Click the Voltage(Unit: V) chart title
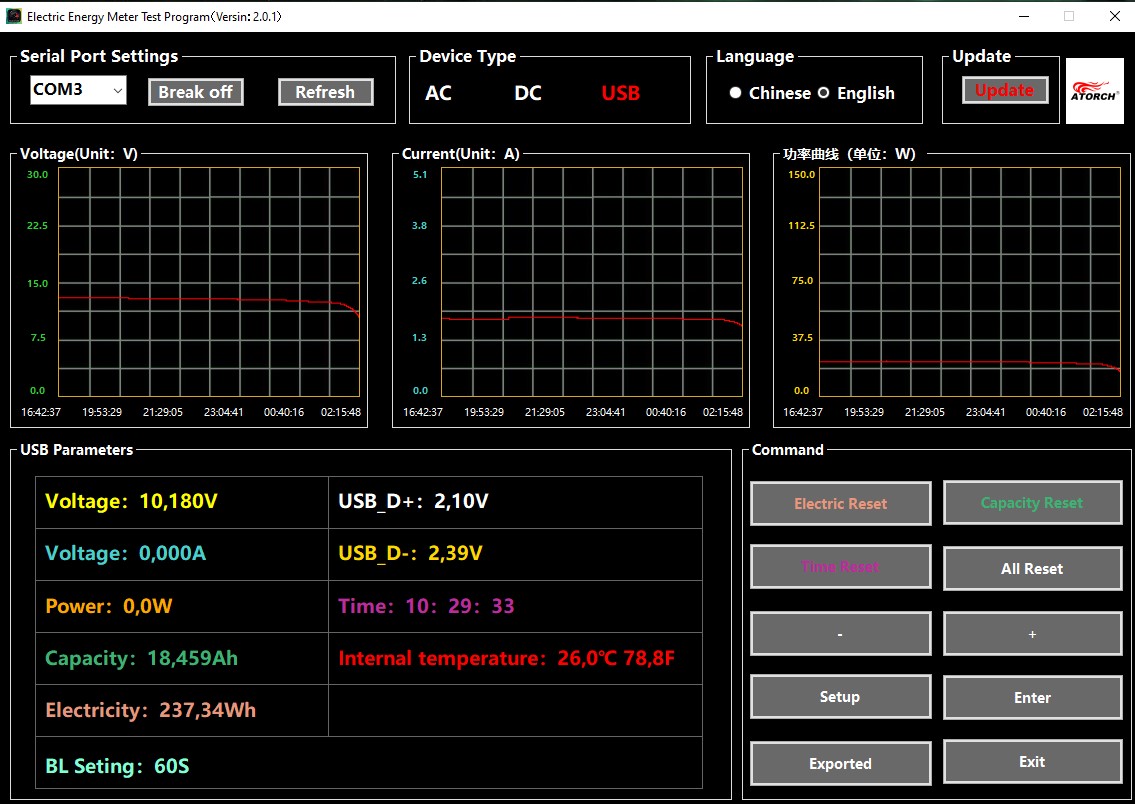 point(79,154)
